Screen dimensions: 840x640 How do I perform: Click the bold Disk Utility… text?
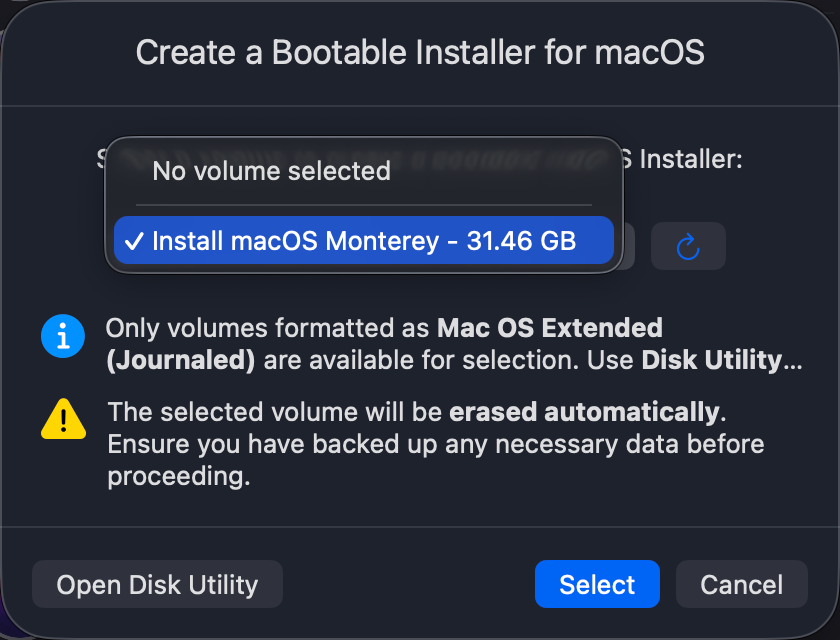(x=721, y=360)
